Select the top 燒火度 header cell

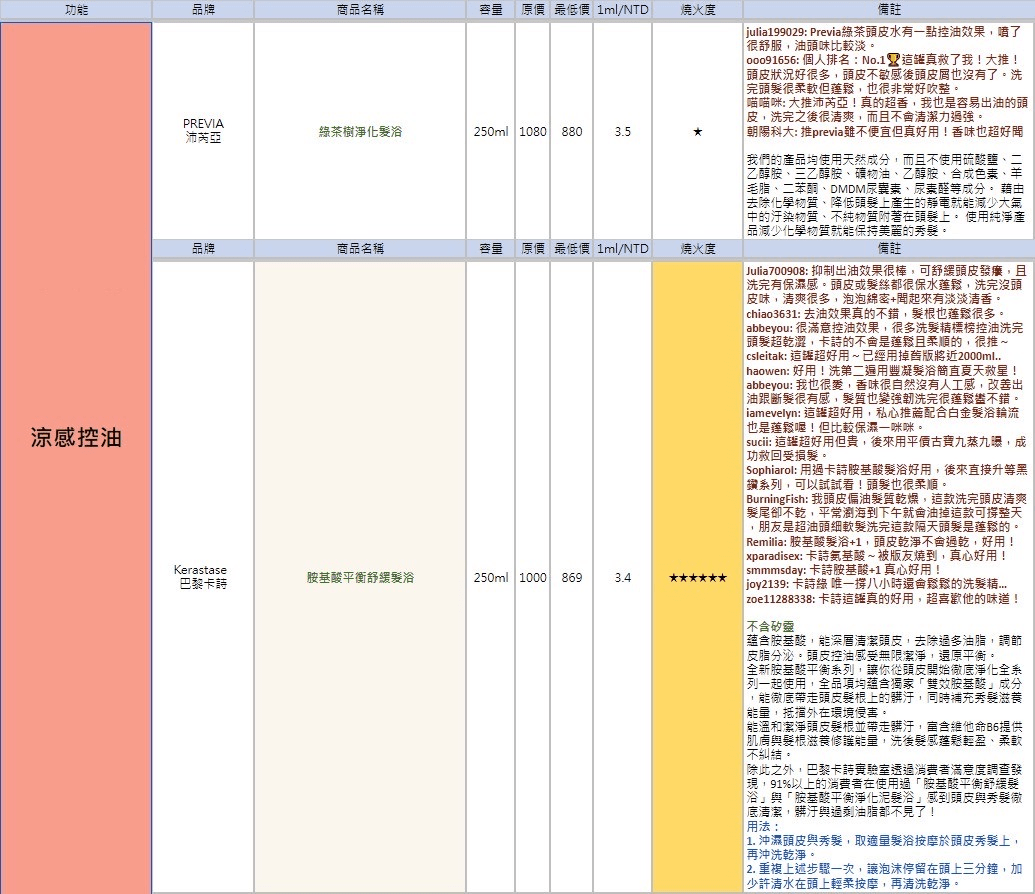point(698,9)
